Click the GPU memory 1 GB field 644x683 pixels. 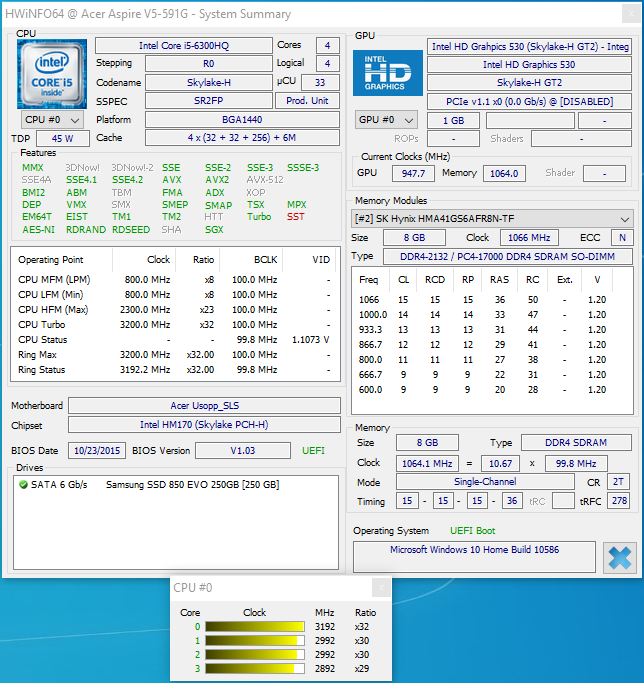[x=453, y=121]
